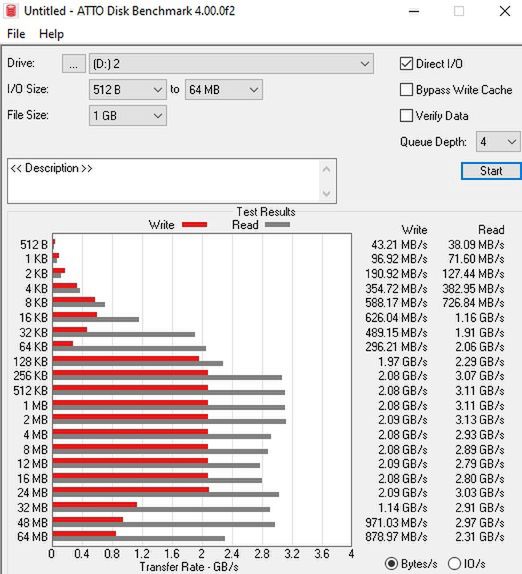Click the 726.84 MB/s read value
522x574 pixels.
pyautogui.click(x=473, y=303)
